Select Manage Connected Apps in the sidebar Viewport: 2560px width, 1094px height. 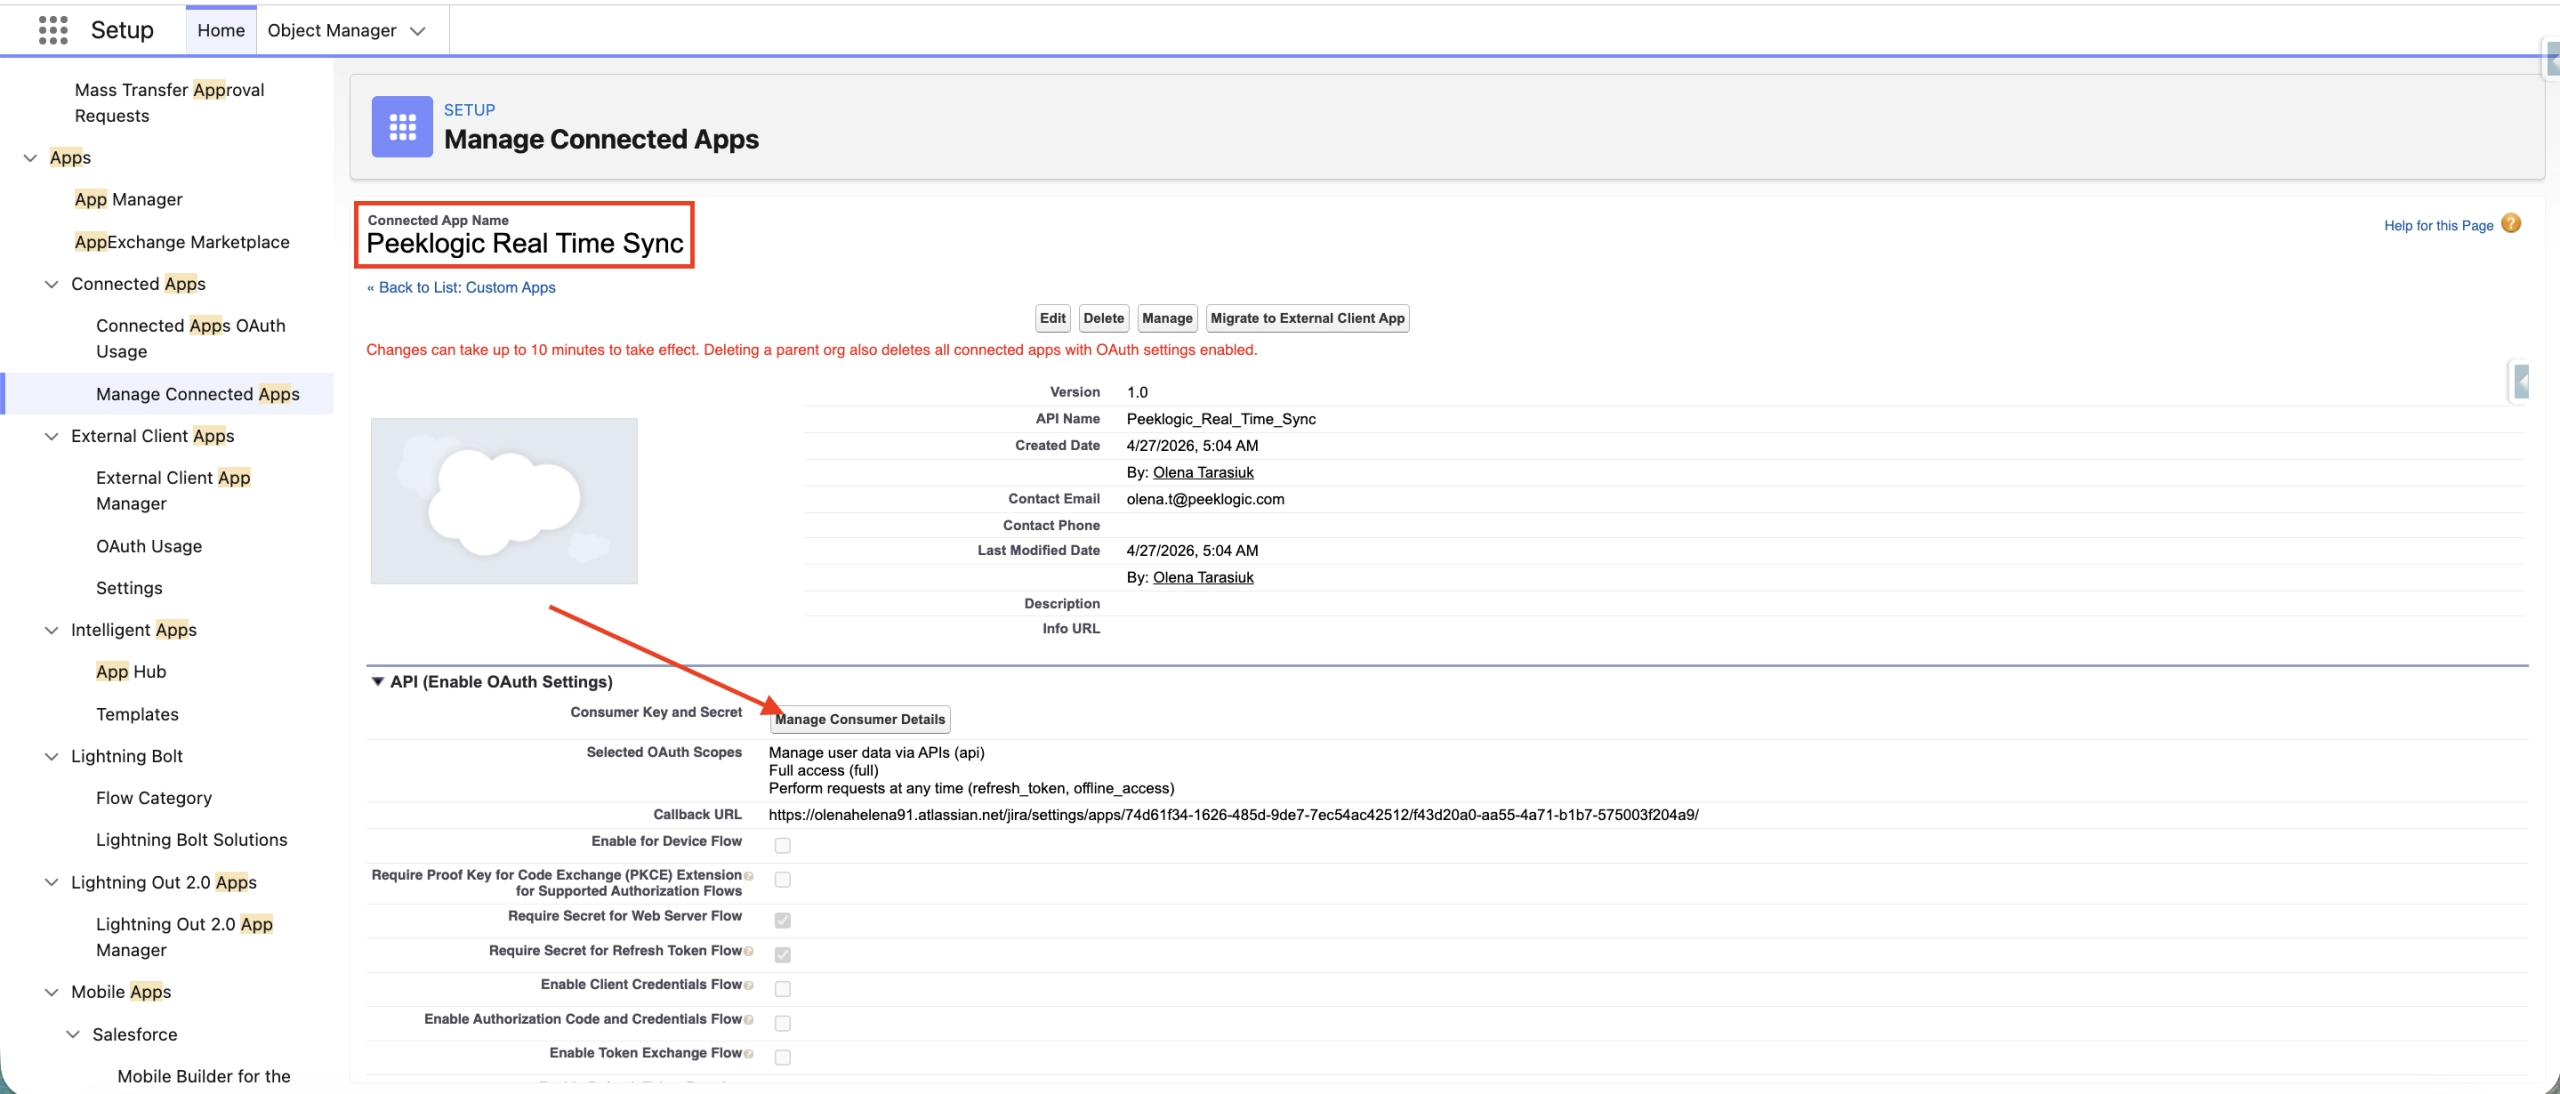click(x=198, y=394)
